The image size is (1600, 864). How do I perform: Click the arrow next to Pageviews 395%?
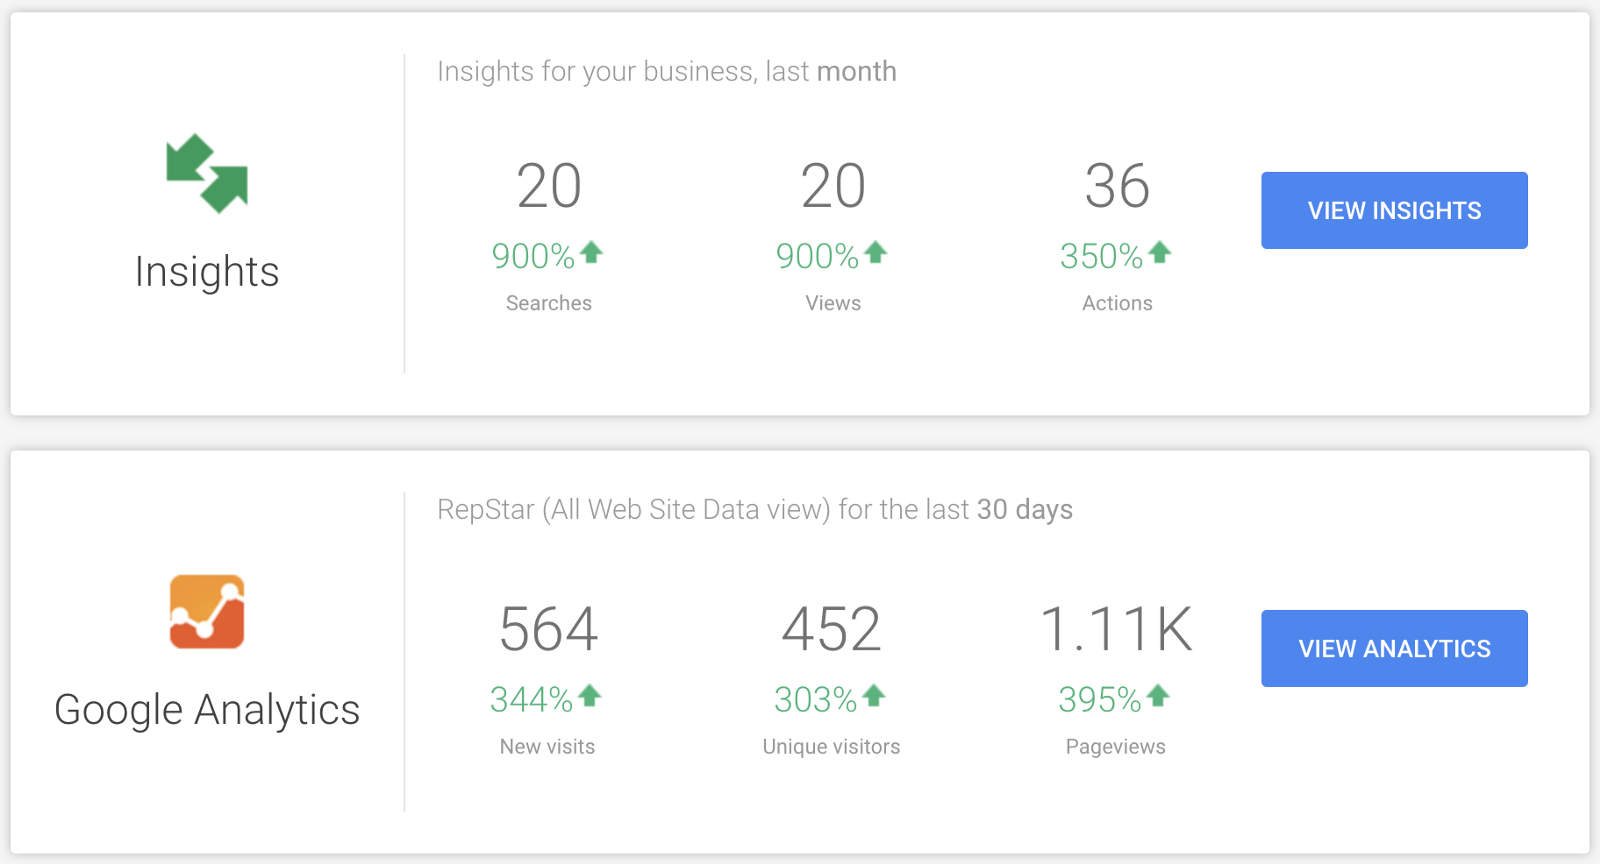(x=1157, y=695)
